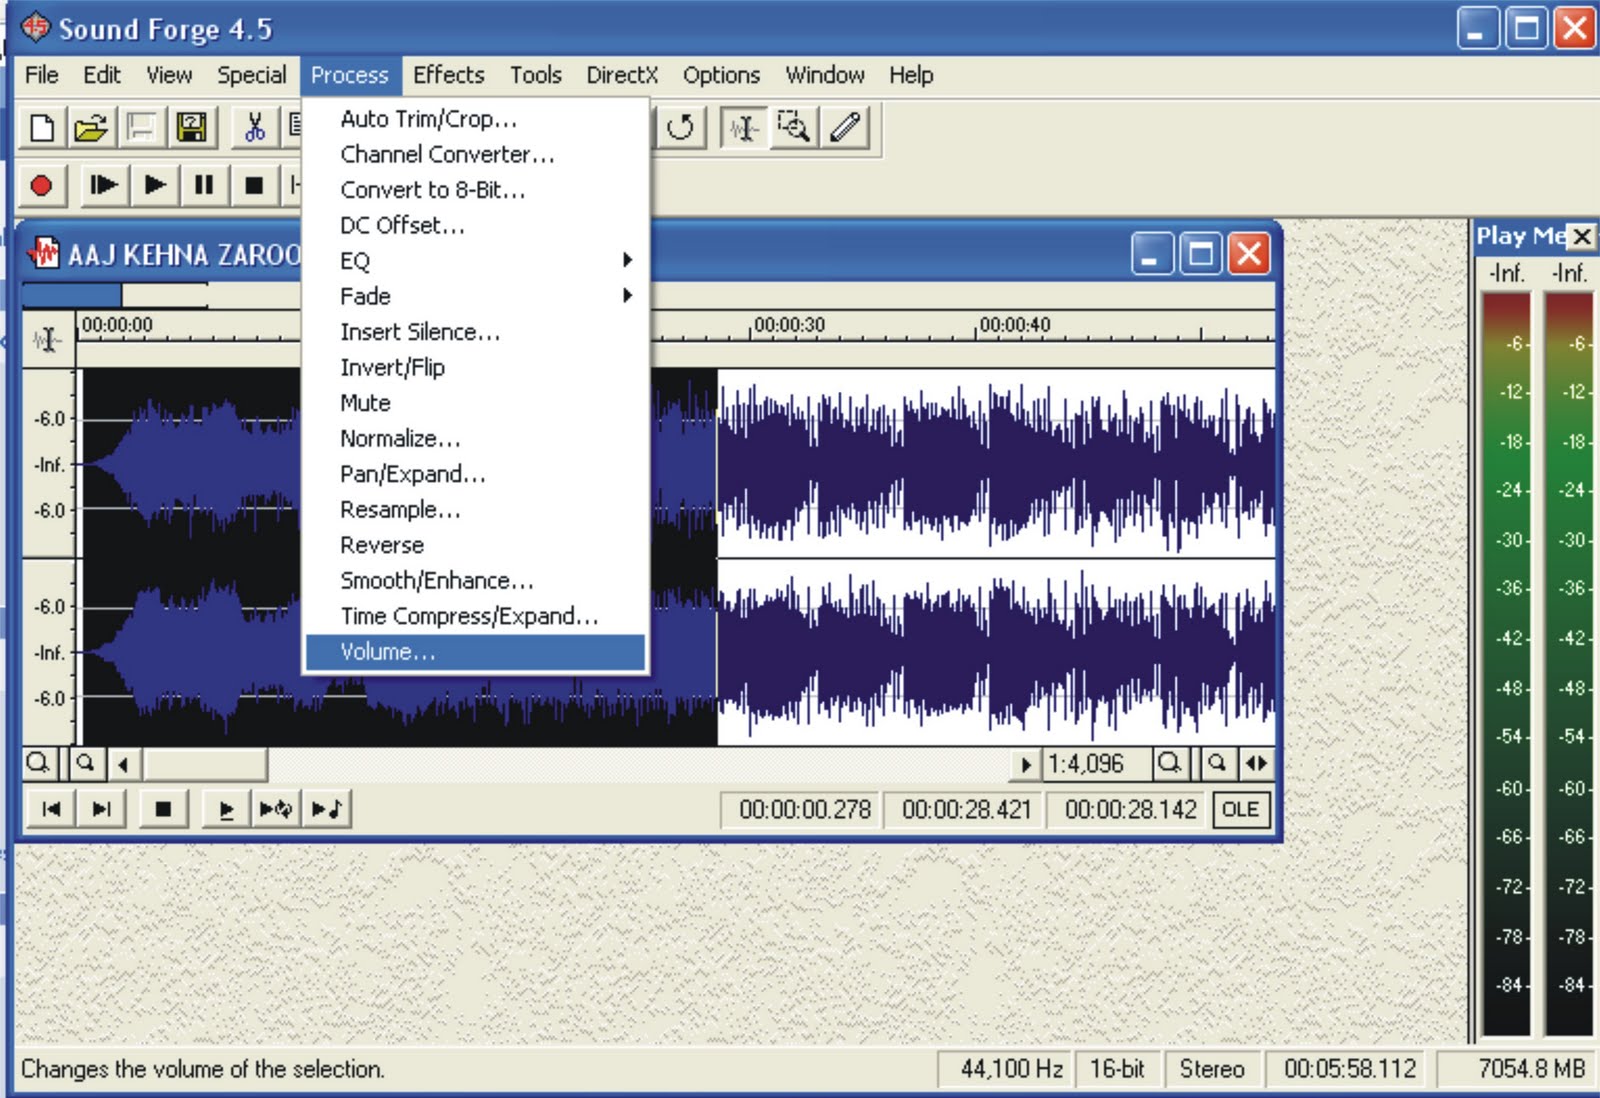Choose Volume... from the Process menu
Screen dimensions: 1600x1098
click(476, 652)
